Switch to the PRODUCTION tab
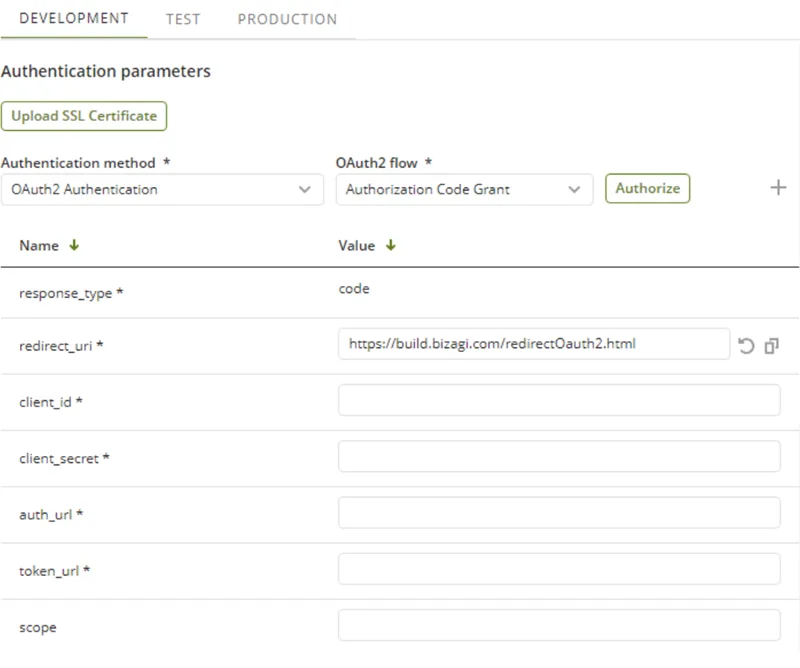 pyautogui.click(x=287, y=19)
